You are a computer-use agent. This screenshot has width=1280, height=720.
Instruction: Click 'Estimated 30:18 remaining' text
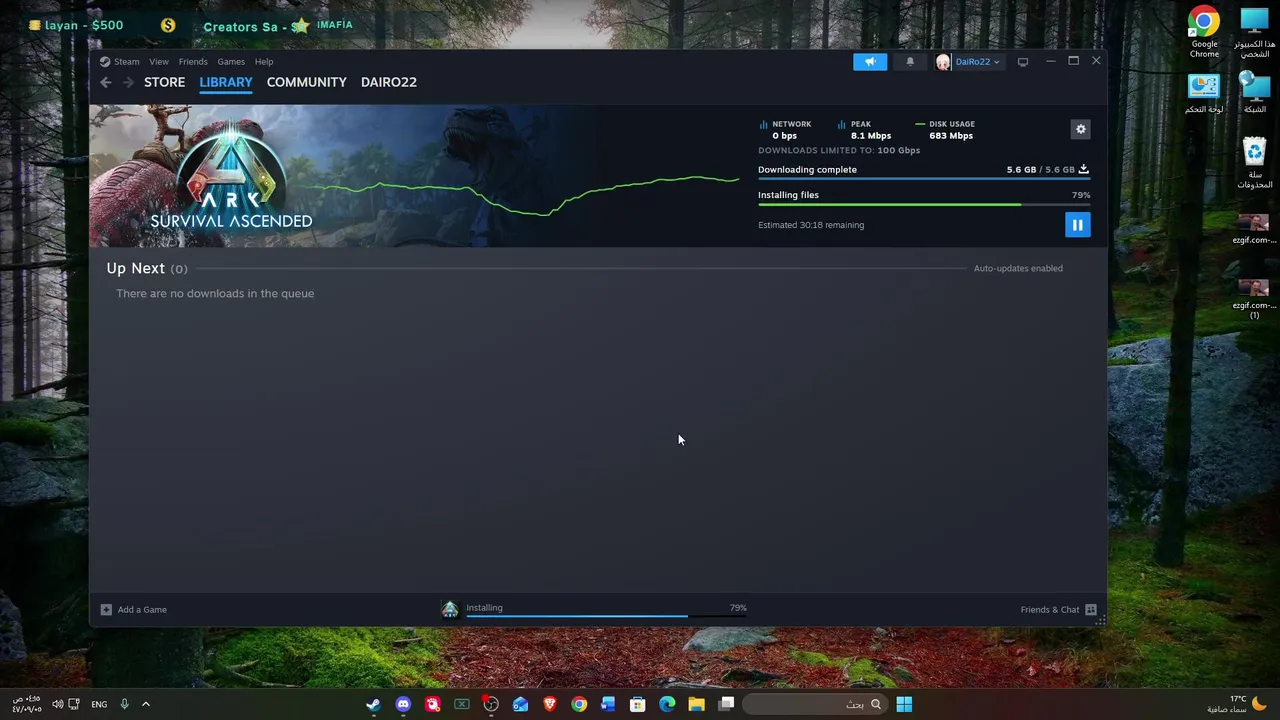tap(811, 225)
